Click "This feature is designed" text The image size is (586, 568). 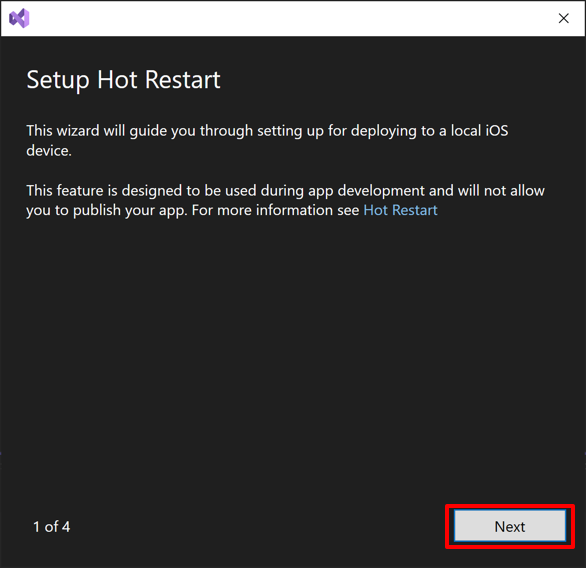[x=104, y=191]
